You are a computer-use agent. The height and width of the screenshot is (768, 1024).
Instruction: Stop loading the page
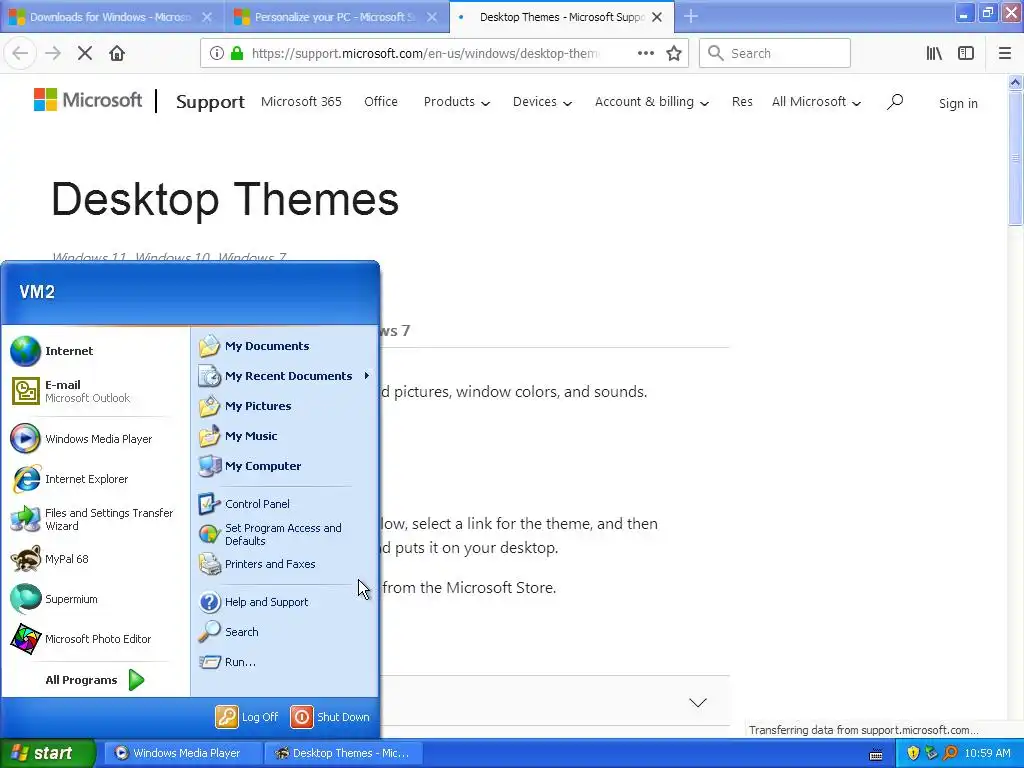click(x=85, y=53)
